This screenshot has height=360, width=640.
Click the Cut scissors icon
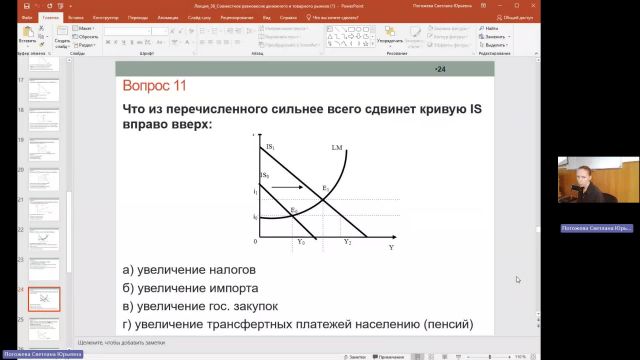click(x=41, y=28)
